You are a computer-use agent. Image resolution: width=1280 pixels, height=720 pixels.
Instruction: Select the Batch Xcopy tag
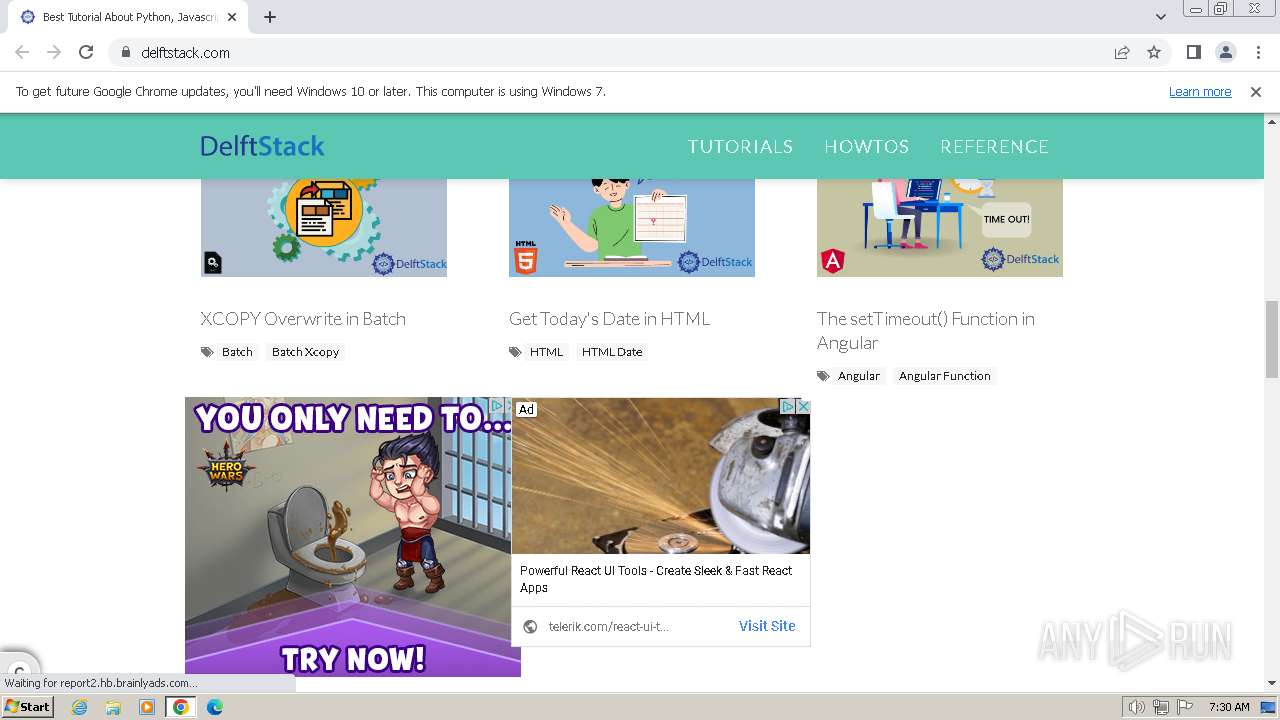pyautogui.click(x=305, y=352)
